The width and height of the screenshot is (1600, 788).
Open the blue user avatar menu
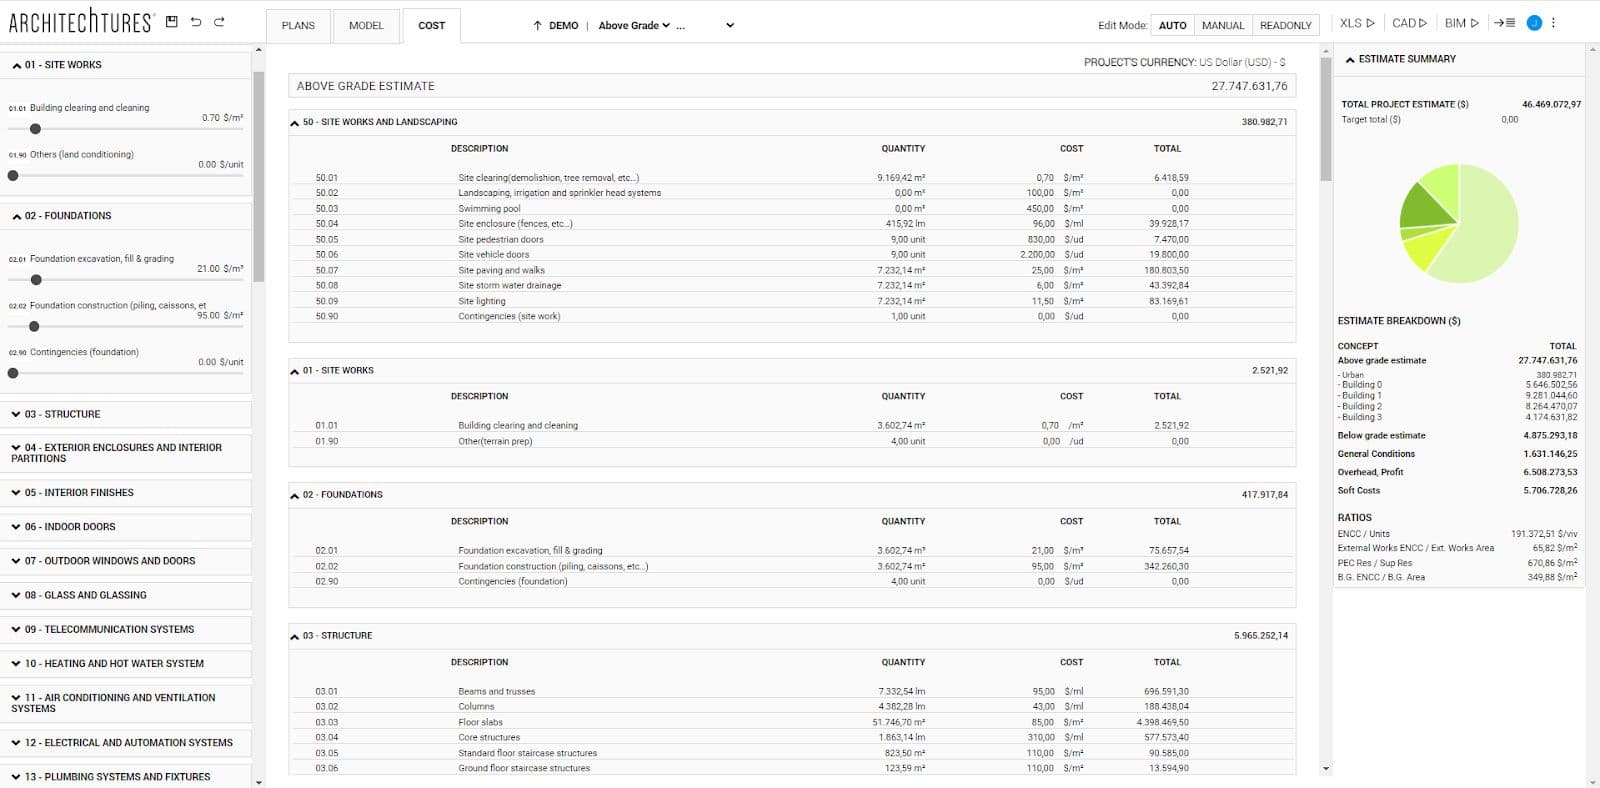click(x=1534, y=23)
